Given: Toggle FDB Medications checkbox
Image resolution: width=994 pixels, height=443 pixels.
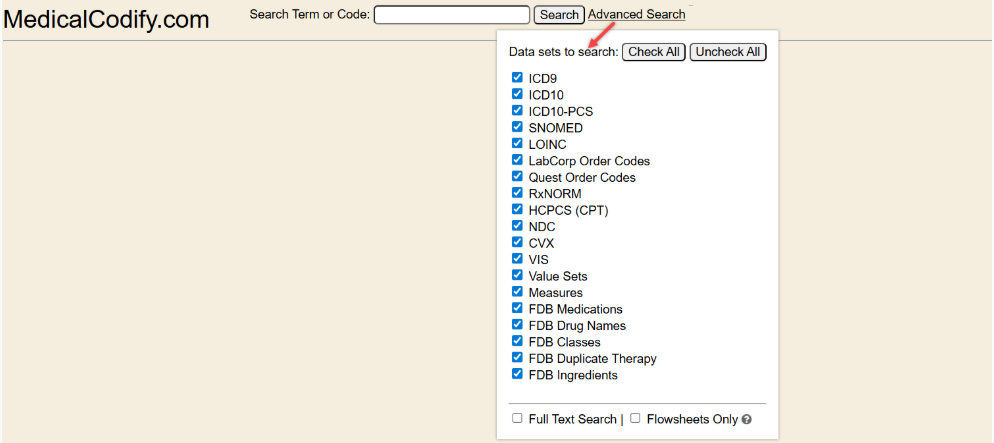Looking at the screenshot, I should coord(517,308).
